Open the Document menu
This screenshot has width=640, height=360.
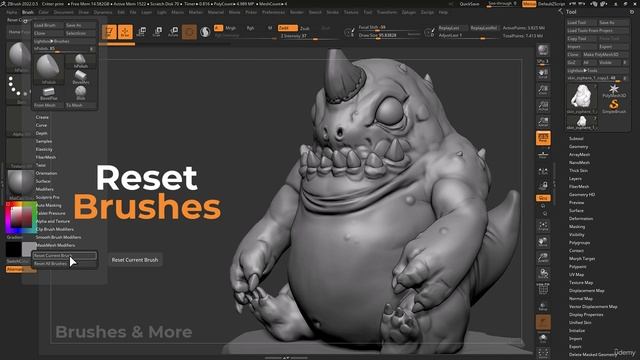[64, 12]
